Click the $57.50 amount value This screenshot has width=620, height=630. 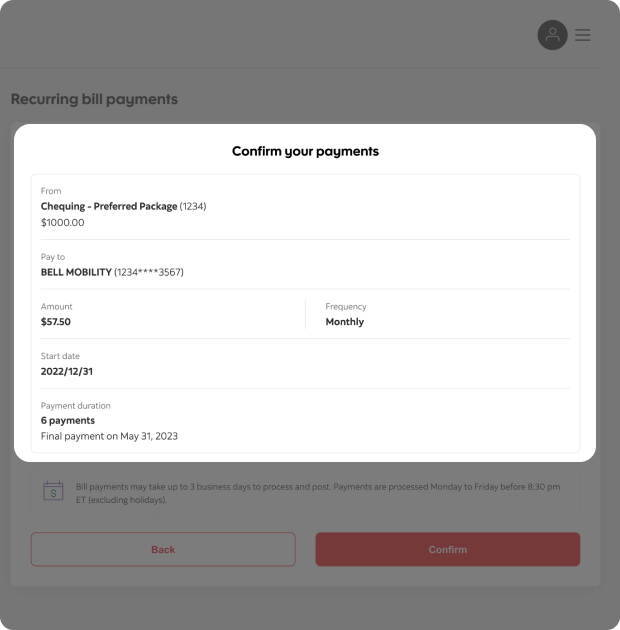pos(56,322)
